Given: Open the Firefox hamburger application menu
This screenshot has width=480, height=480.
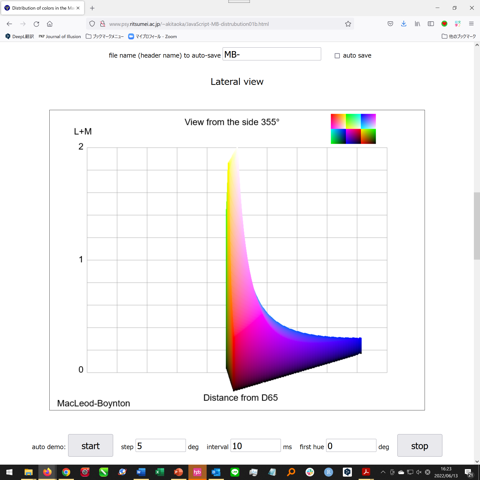Looking at the screenshot, I should coord(471,24).
